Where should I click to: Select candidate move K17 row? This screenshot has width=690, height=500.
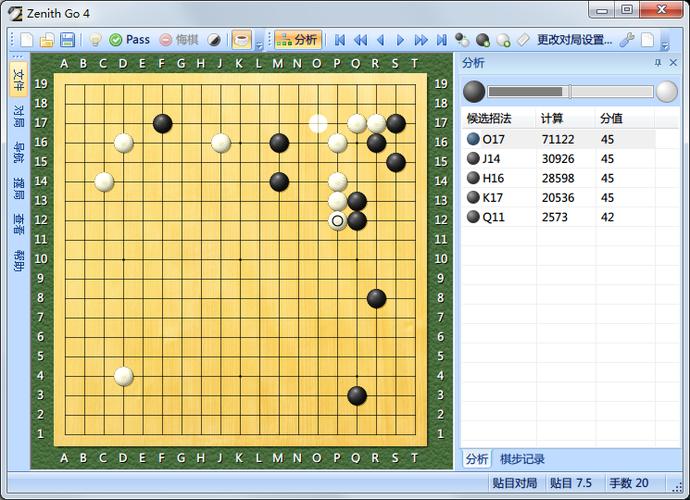coord(558,197)
